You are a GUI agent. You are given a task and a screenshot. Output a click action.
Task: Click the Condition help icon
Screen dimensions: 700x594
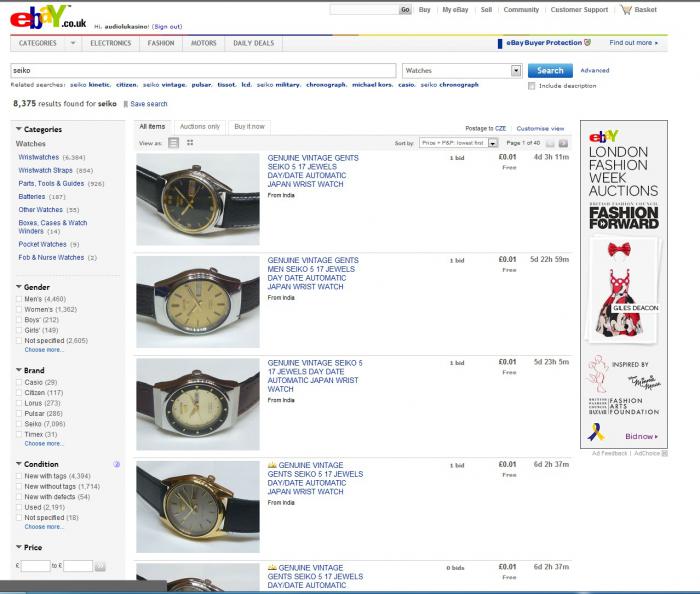pos(117,464)
